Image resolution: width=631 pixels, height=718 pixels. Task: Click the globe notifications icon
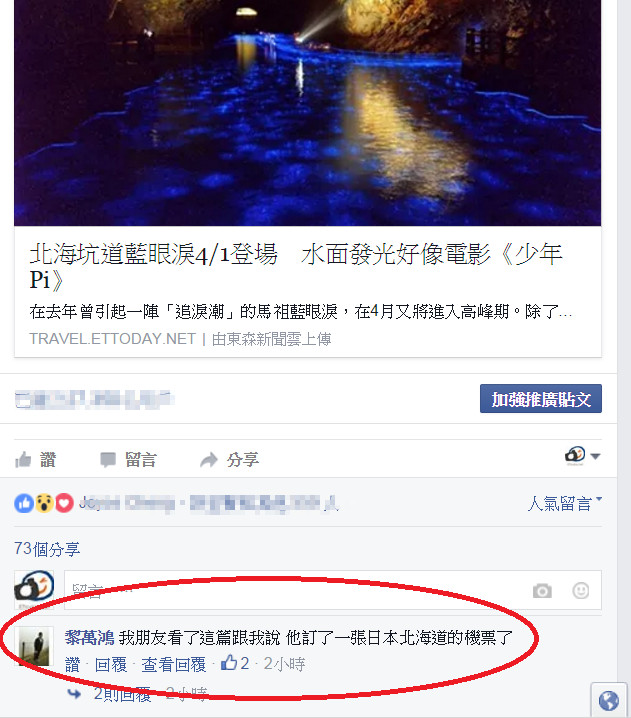[x=609, y=701]
